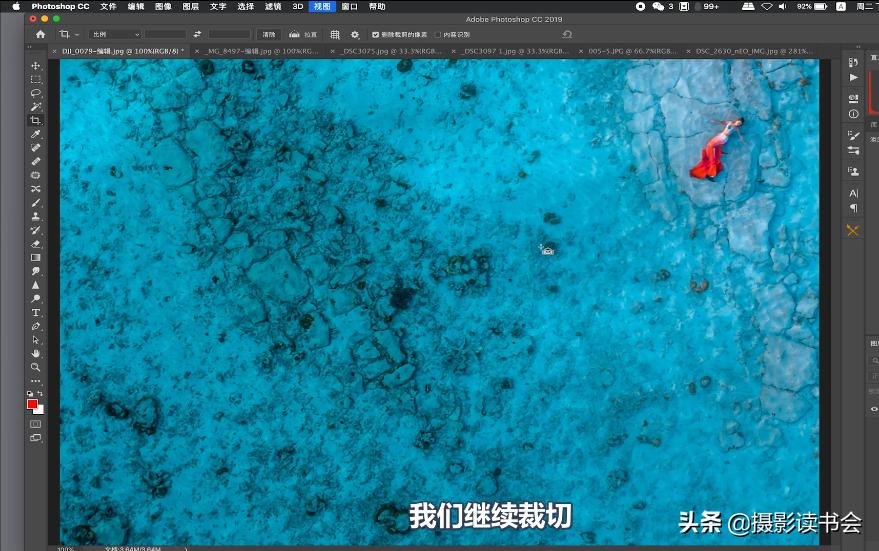This screenshot has height=551, width=879.
Task: Open the crop settings gear menu
Action: pos(355,34)
